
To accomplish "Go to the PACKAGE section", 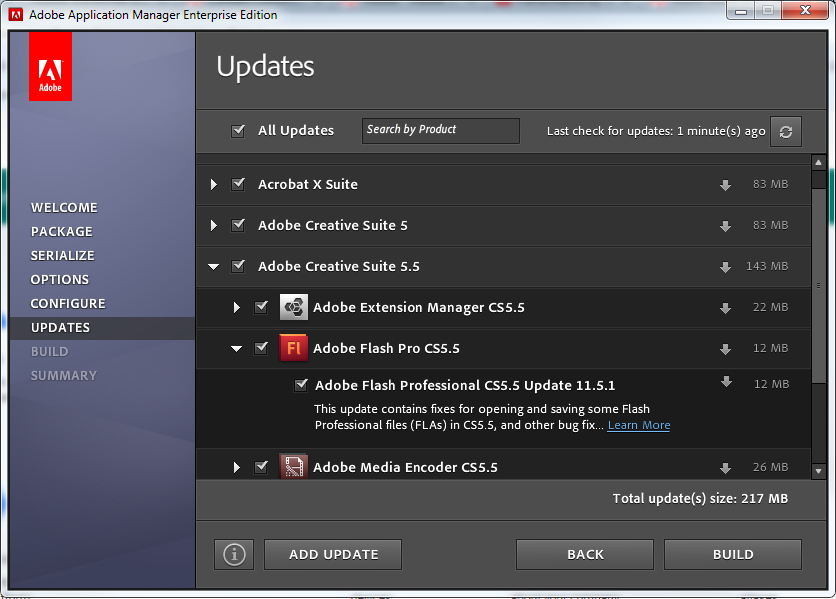I will [61, 231].
